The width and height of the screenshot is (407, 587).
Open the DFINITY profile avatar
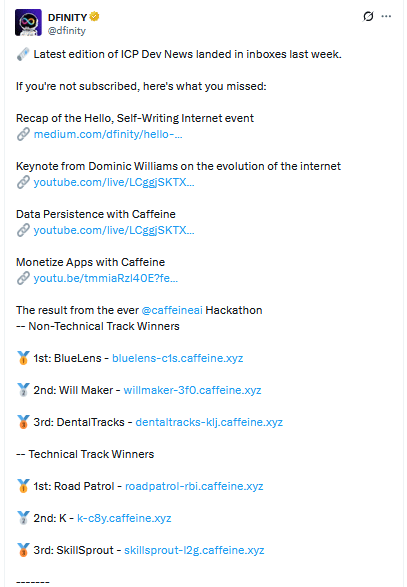click(x=28, y=22)
